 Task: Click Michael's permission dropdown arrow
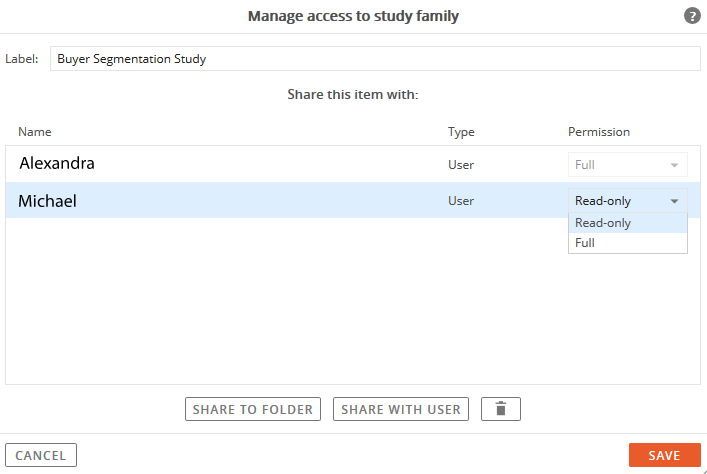coord(674,201)
